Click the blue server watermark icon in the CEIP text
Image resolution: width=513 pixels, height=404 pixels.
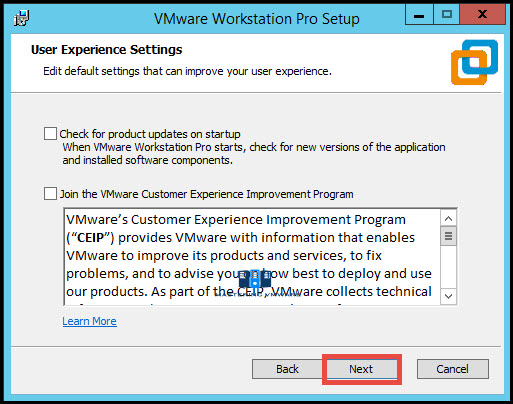[255, 279]
